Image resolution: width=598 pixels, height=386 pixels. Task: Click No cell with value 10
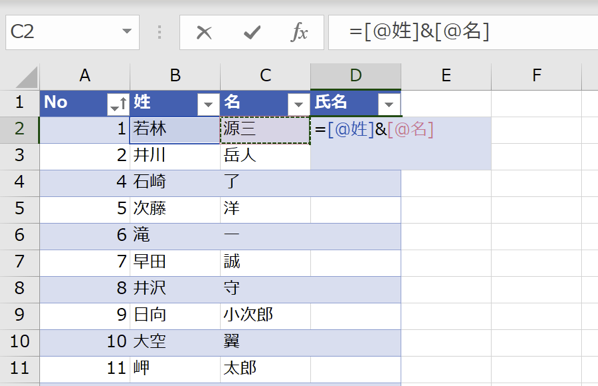pyautogui.click(x=85, y=343)
